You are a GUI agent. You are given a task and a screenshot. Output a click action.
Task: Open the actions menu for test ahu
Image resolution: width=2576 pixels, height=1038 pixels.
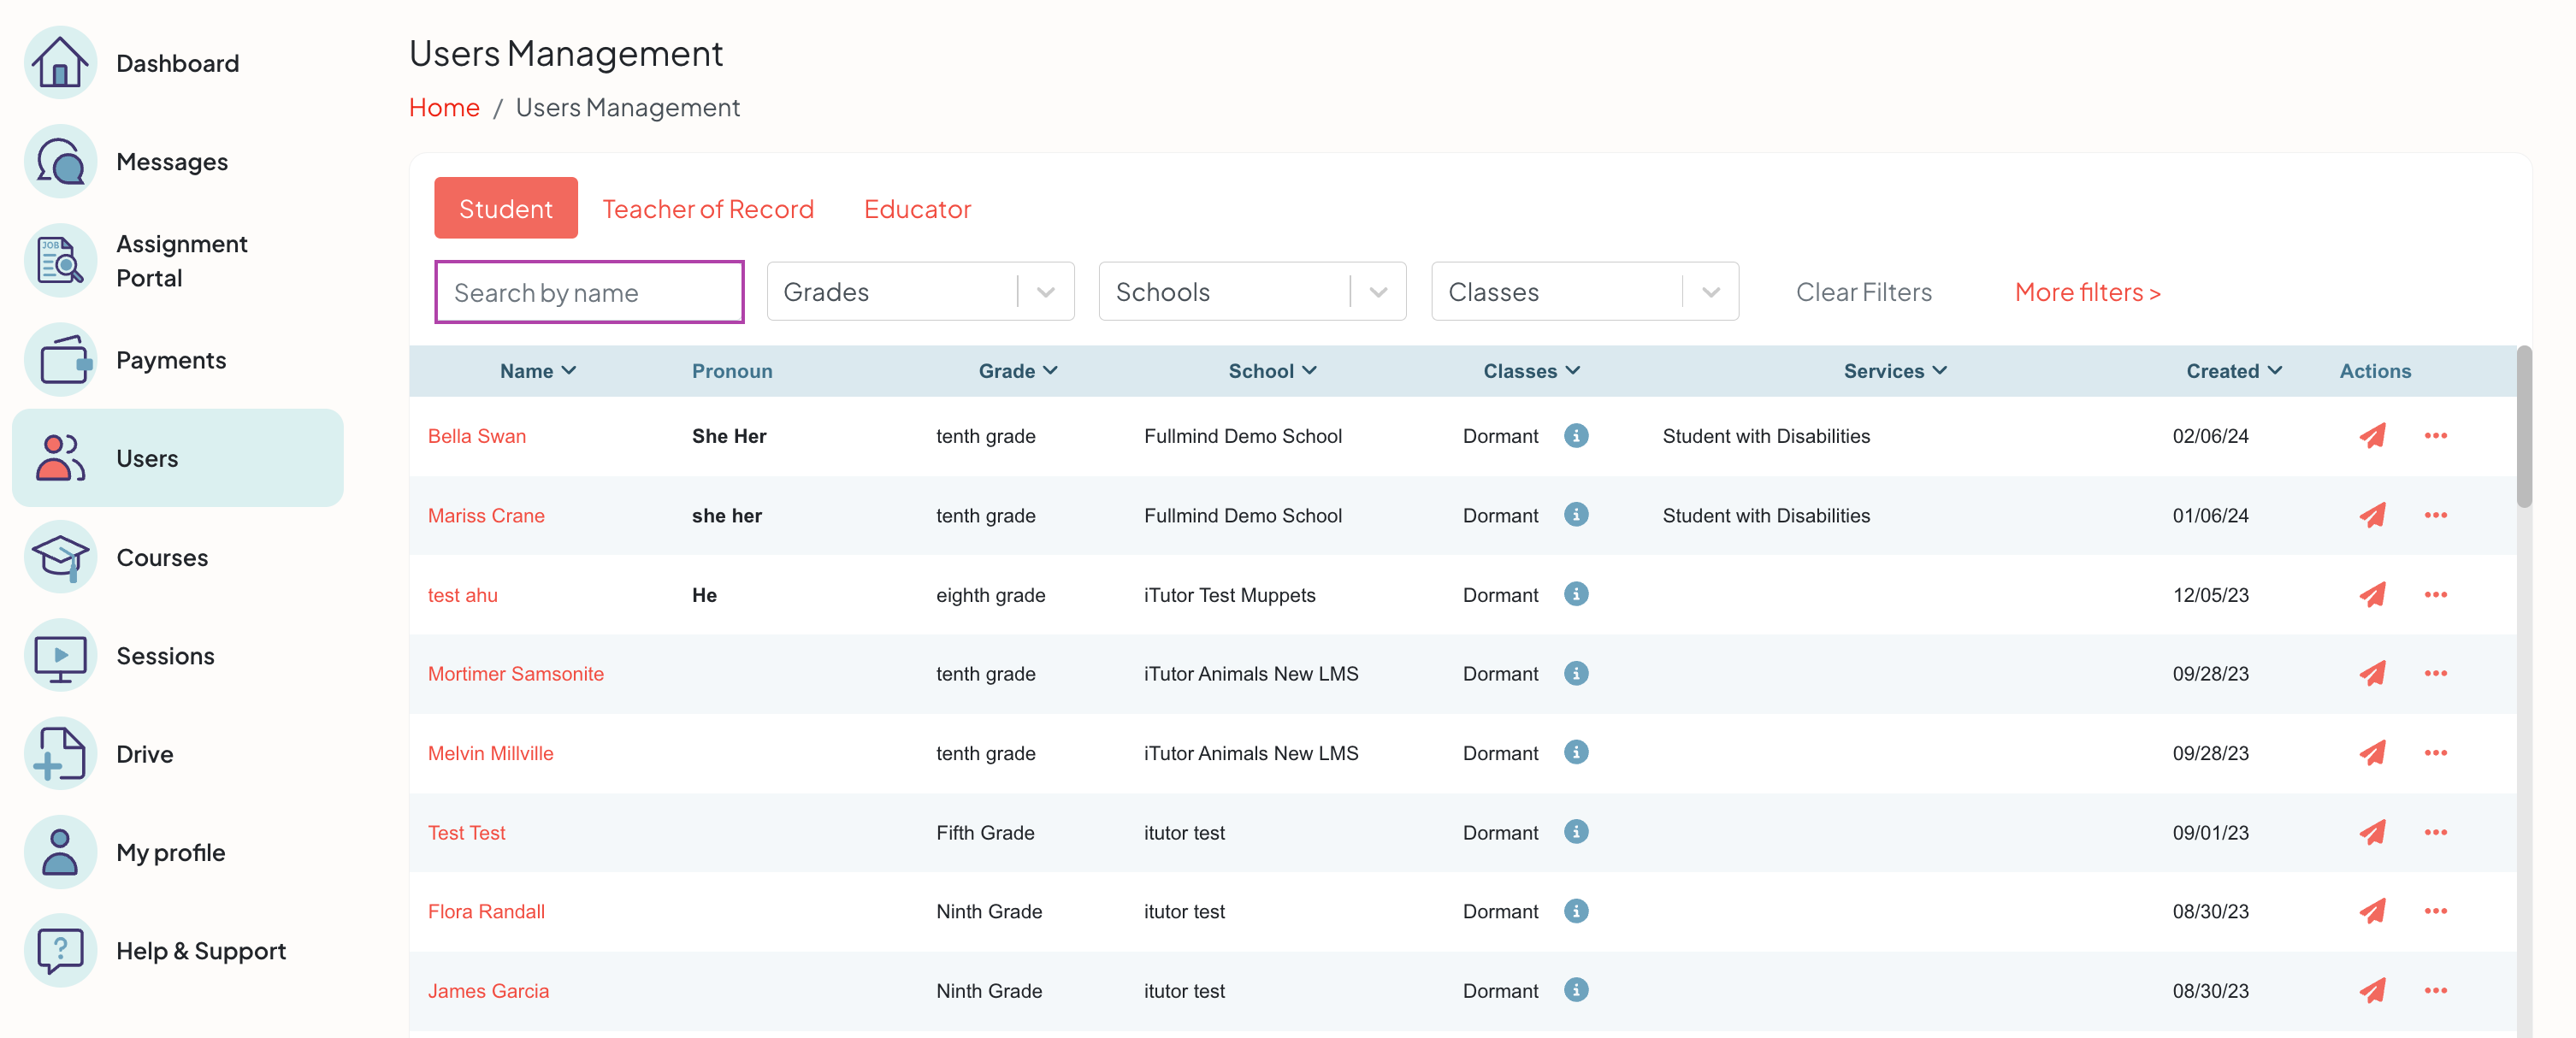pos(2436,593)
